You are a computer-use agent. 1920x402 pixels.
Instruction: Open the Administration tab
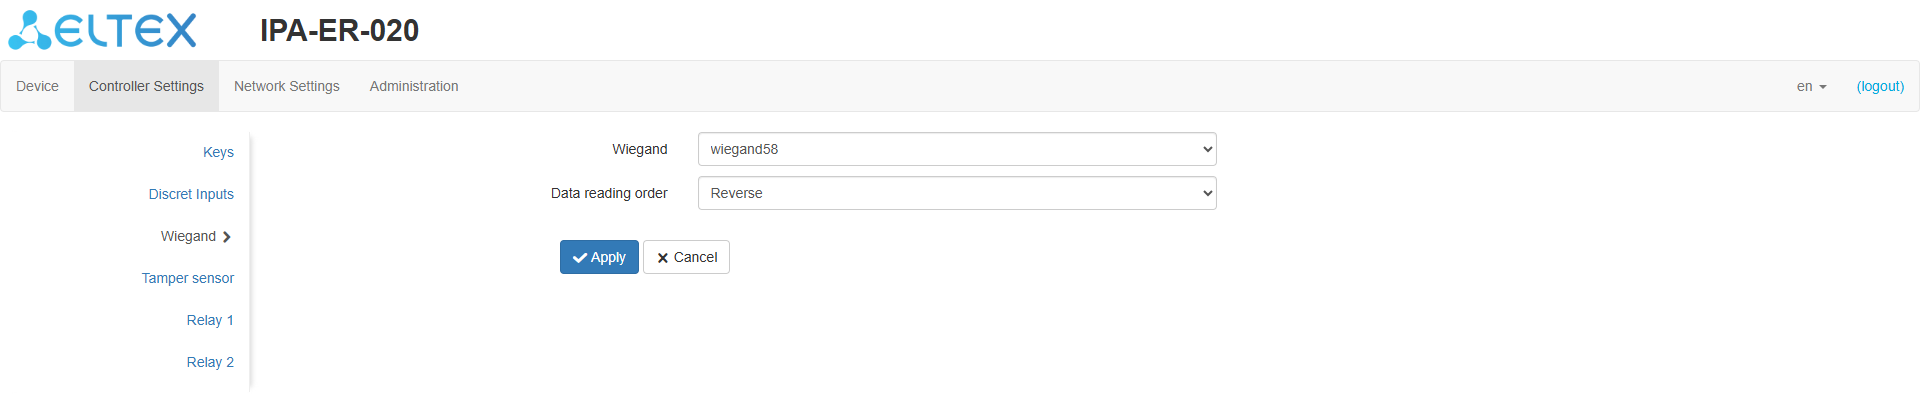pyautogui.click(x=414, y=86)
